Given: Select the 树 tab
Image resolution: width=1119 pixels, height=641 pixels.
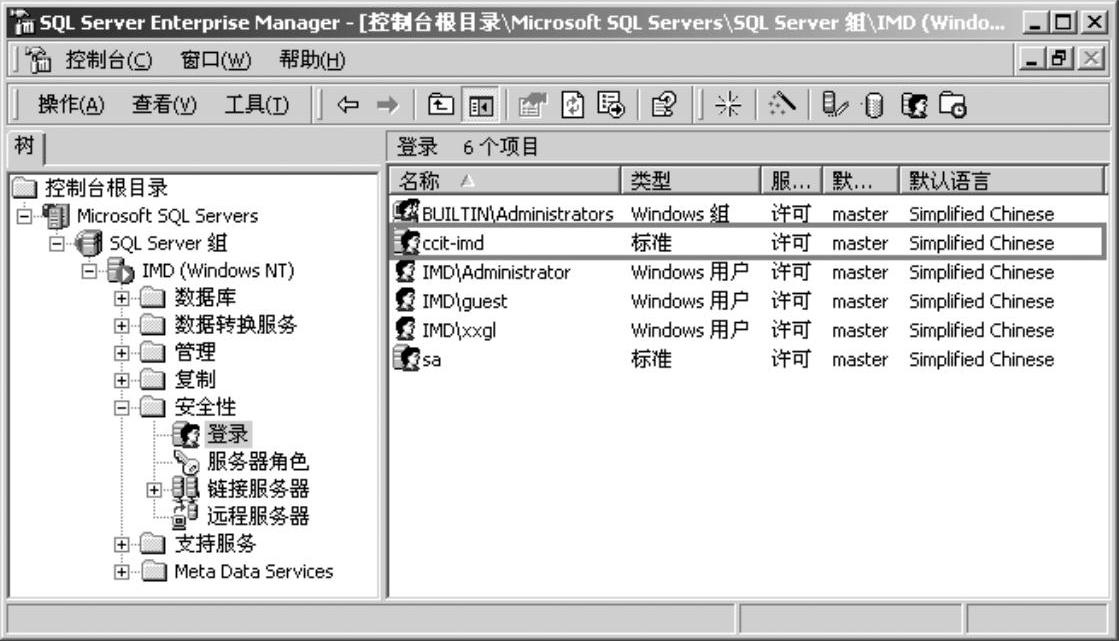Looking at the screenshot, I should click(x=25, y=146).
